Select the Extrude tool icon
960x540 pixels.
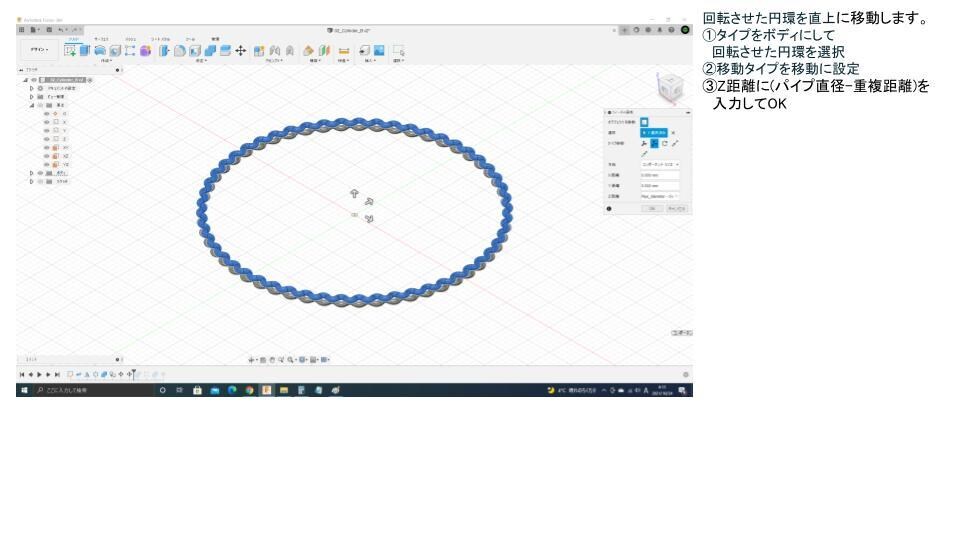coord(84,51)
